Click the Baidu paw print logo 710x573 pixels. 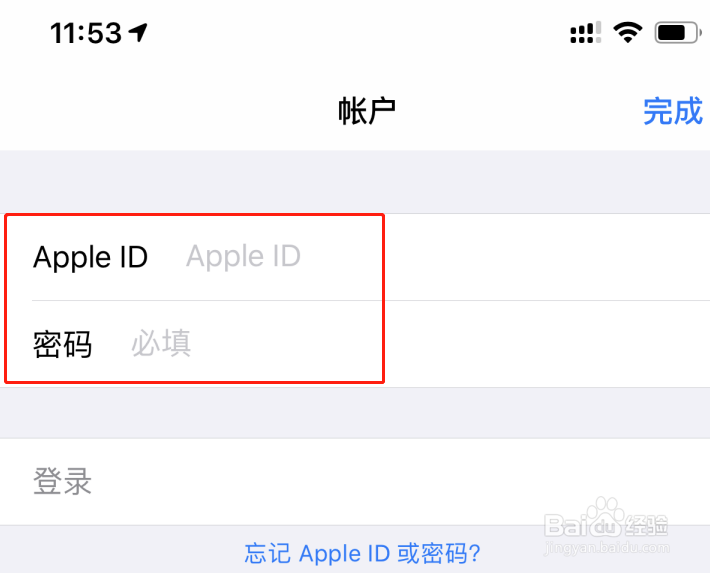coord(606,516)
